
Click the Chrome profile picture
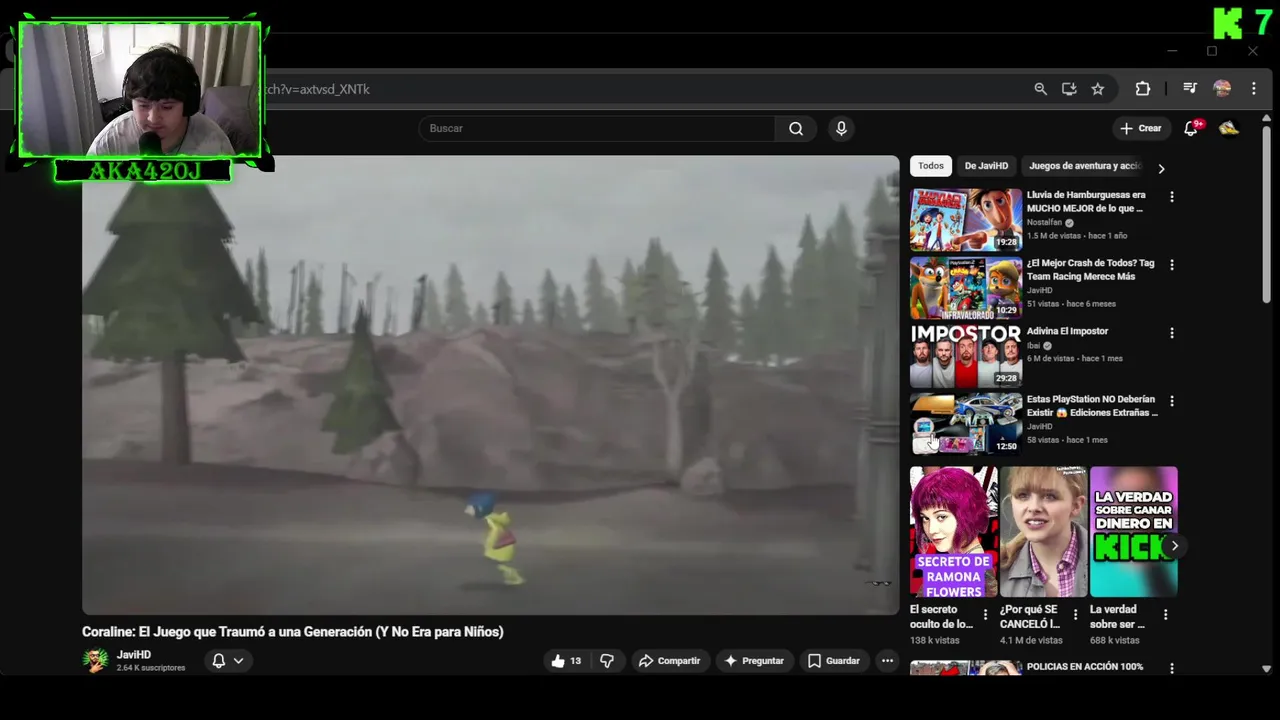pyautogui.click(x=1222, y=89)
